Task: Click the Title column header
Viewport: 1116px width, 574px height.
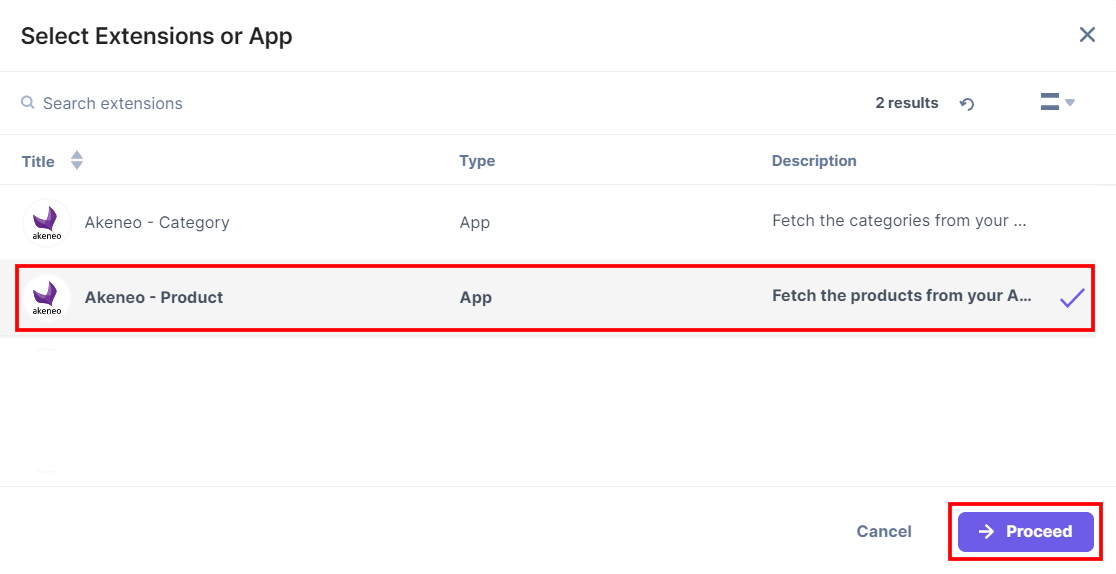Action: (x=38, y=161)
